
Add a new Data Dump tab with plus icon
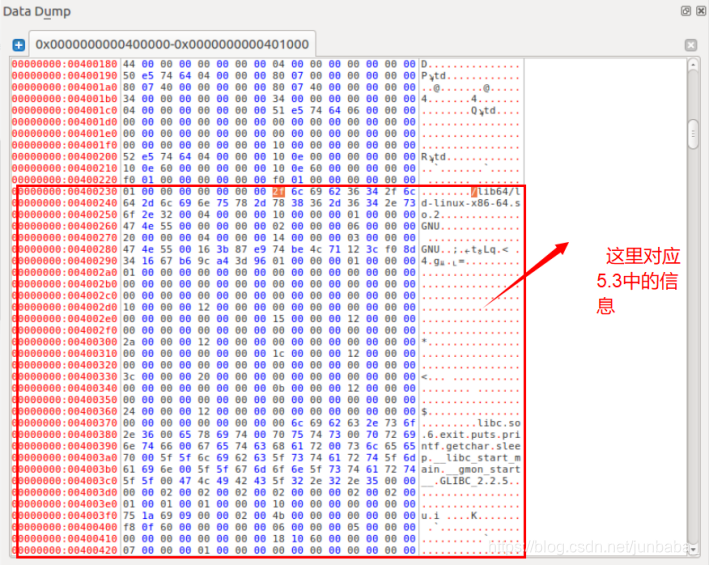click(19, 45)
